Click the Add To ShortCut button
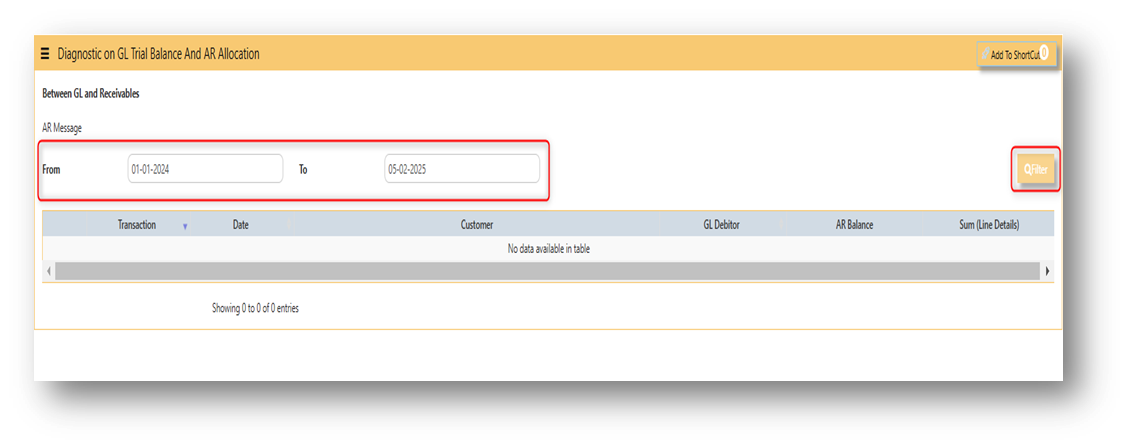The image size is (1129, 447). [x=1016, y=54]
